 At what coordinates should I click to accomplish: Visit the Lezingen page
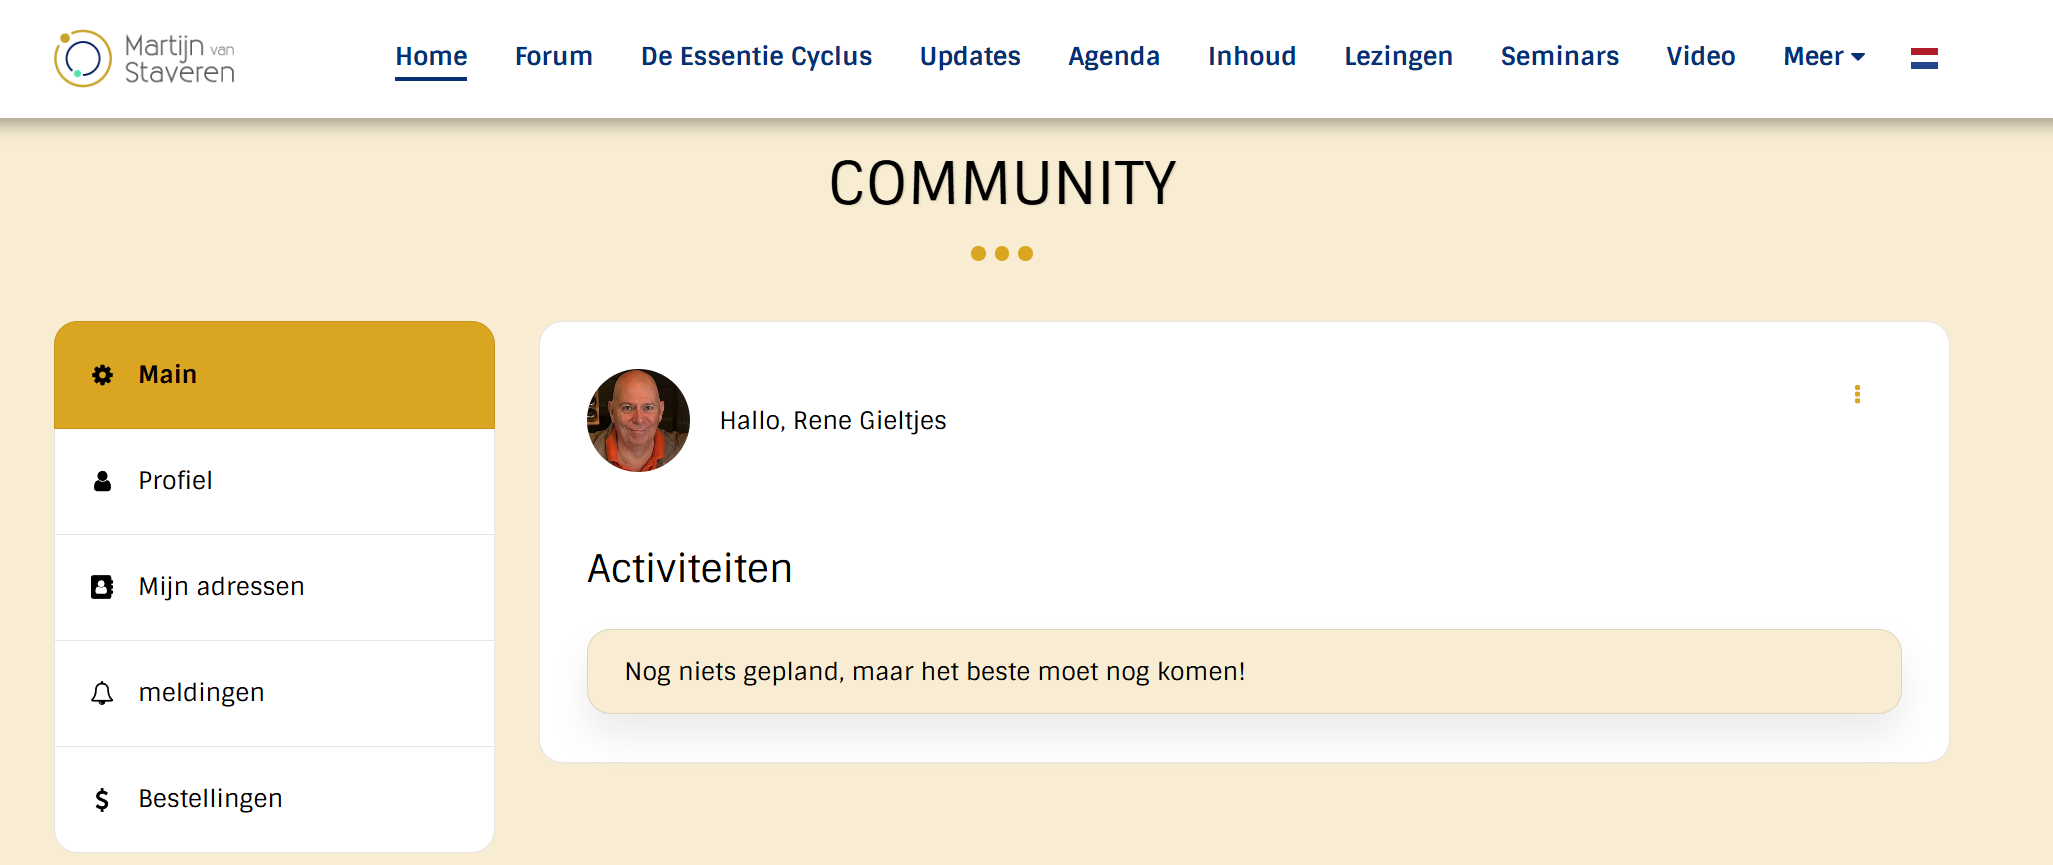[x=1398, y=57]
